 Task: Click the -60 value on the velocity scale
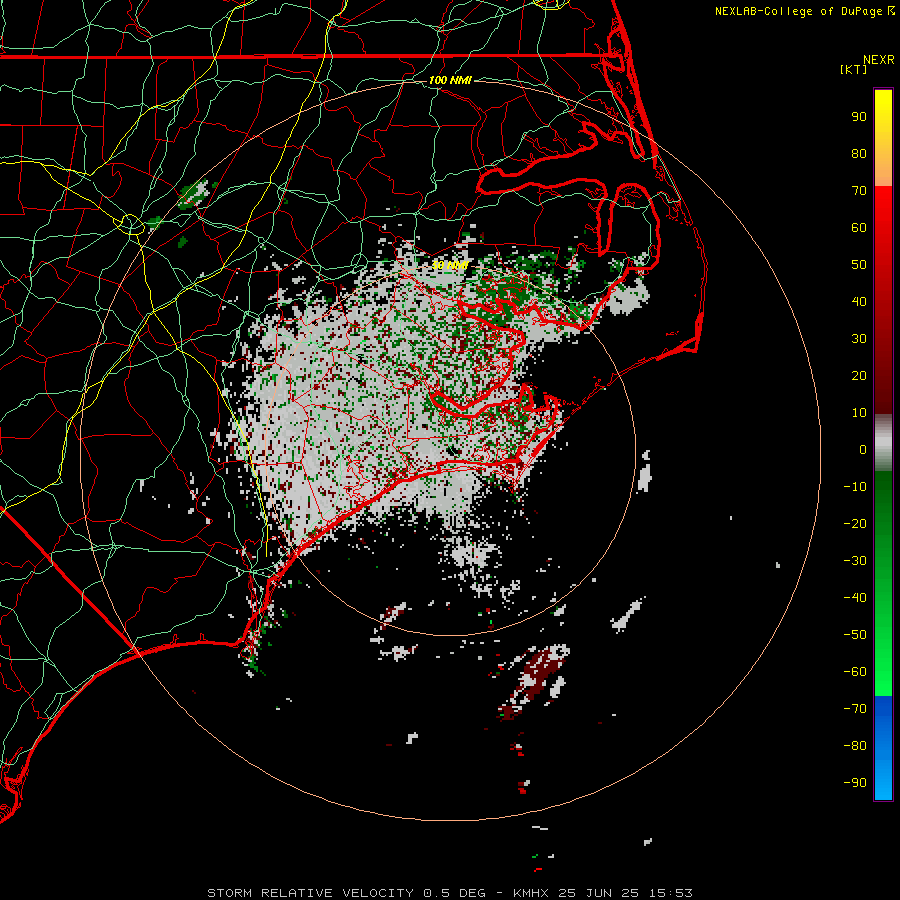point(855,672)
